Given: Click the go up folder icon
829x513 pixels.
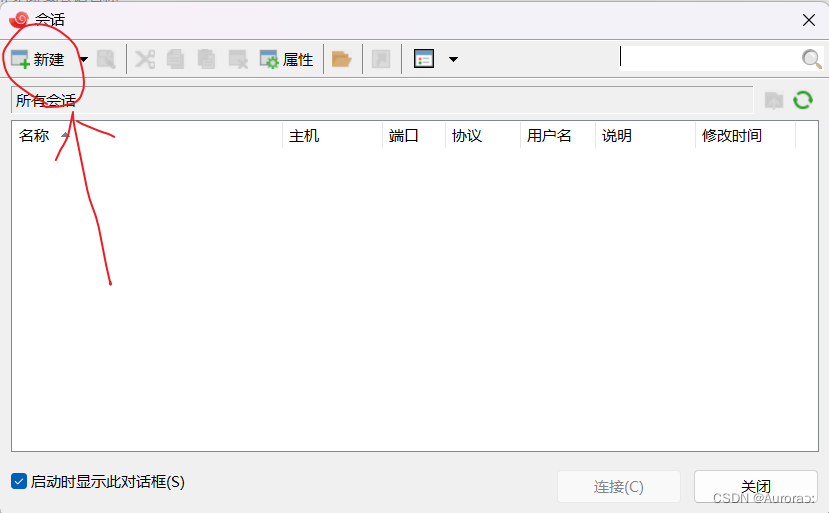Looking at the screenshot, I should coord(773,100).
